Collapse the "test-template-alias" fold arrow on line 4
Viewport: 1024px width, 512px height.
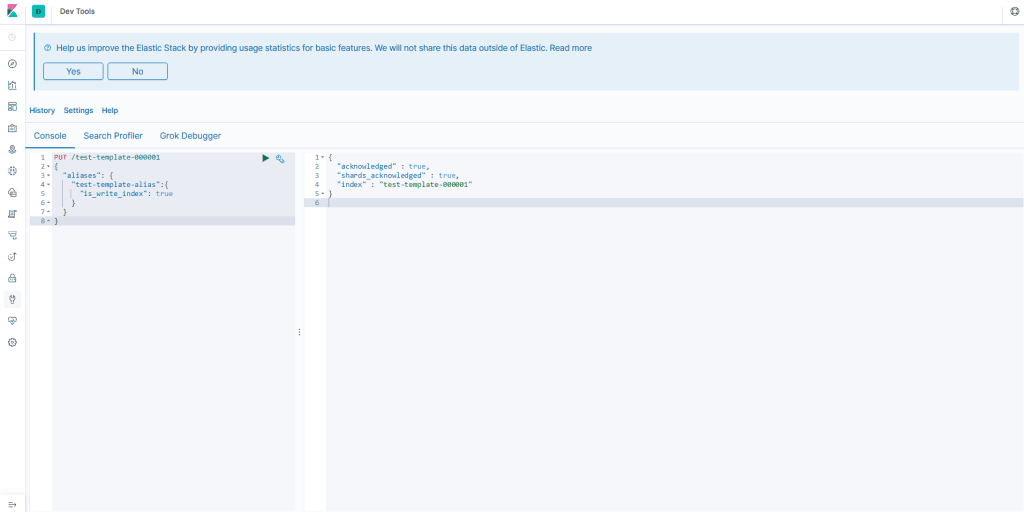49,185
